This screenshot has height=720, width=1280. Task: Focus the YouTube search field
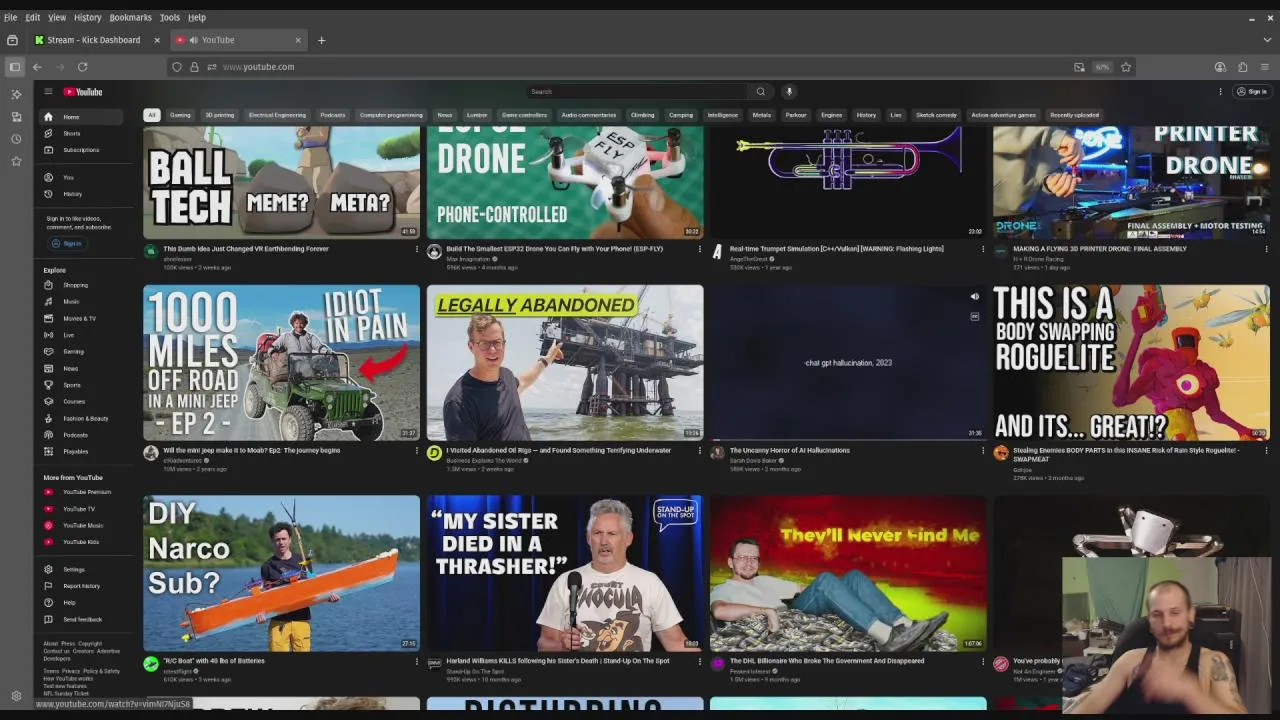coord(637,92)
